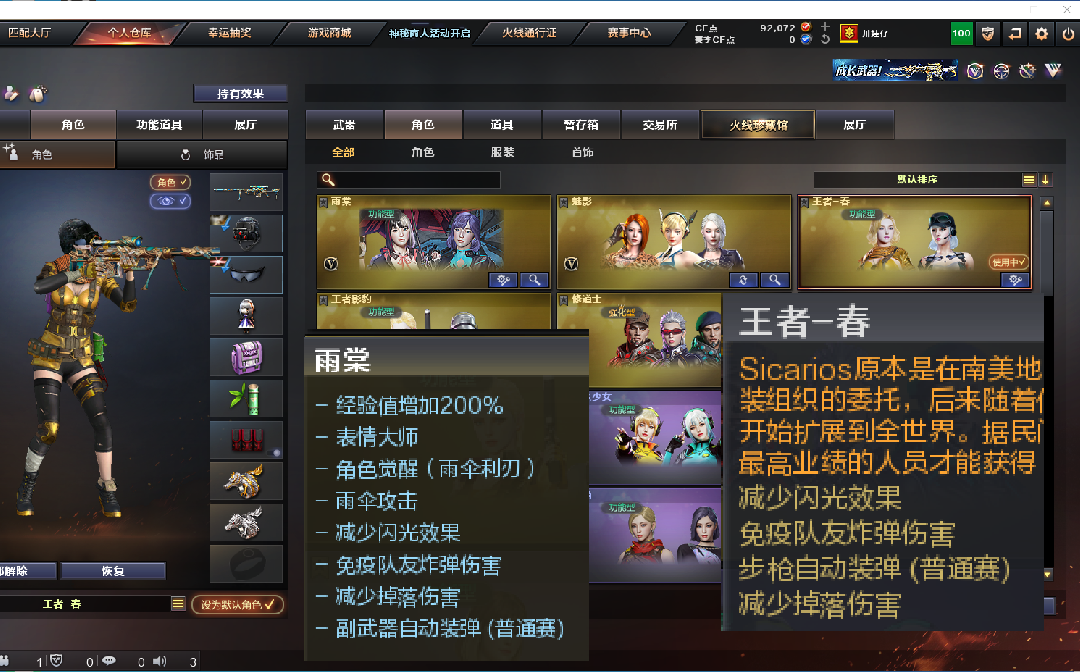Image resolution: width=1080 pixels, height=672 pixels.
Task: Open the settings gear in top bar
Action: click(1041, 33)
